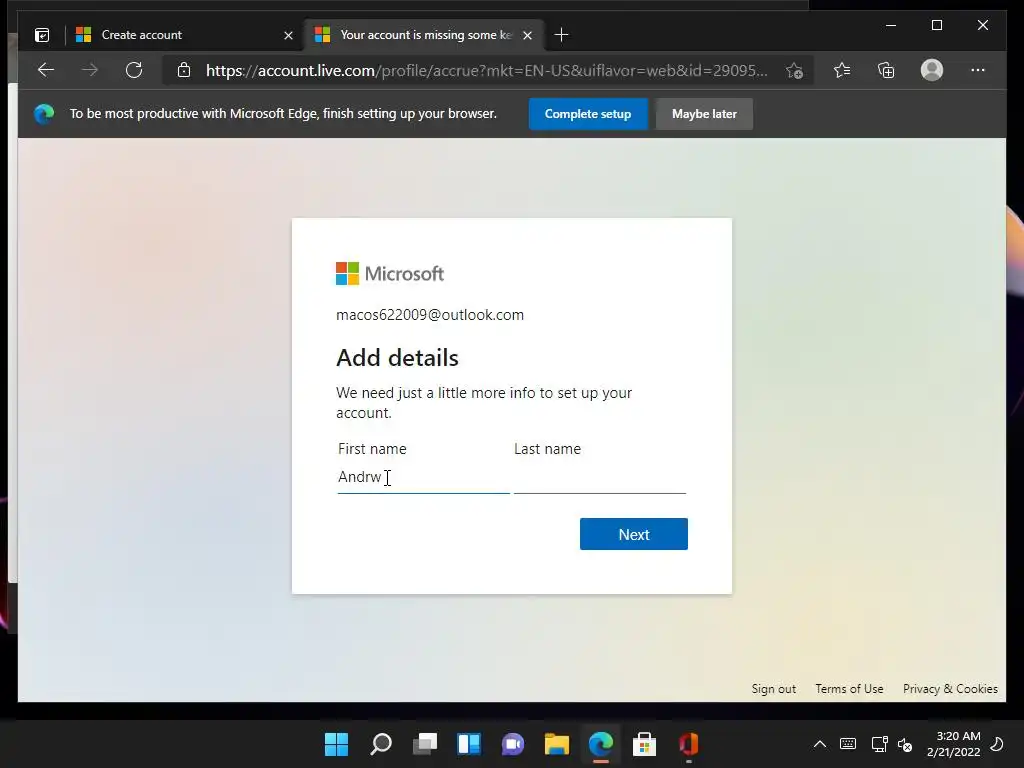Click the muted volume tray icon
The width and height of the screenshot is (1024, 768).
click(905, 744)
